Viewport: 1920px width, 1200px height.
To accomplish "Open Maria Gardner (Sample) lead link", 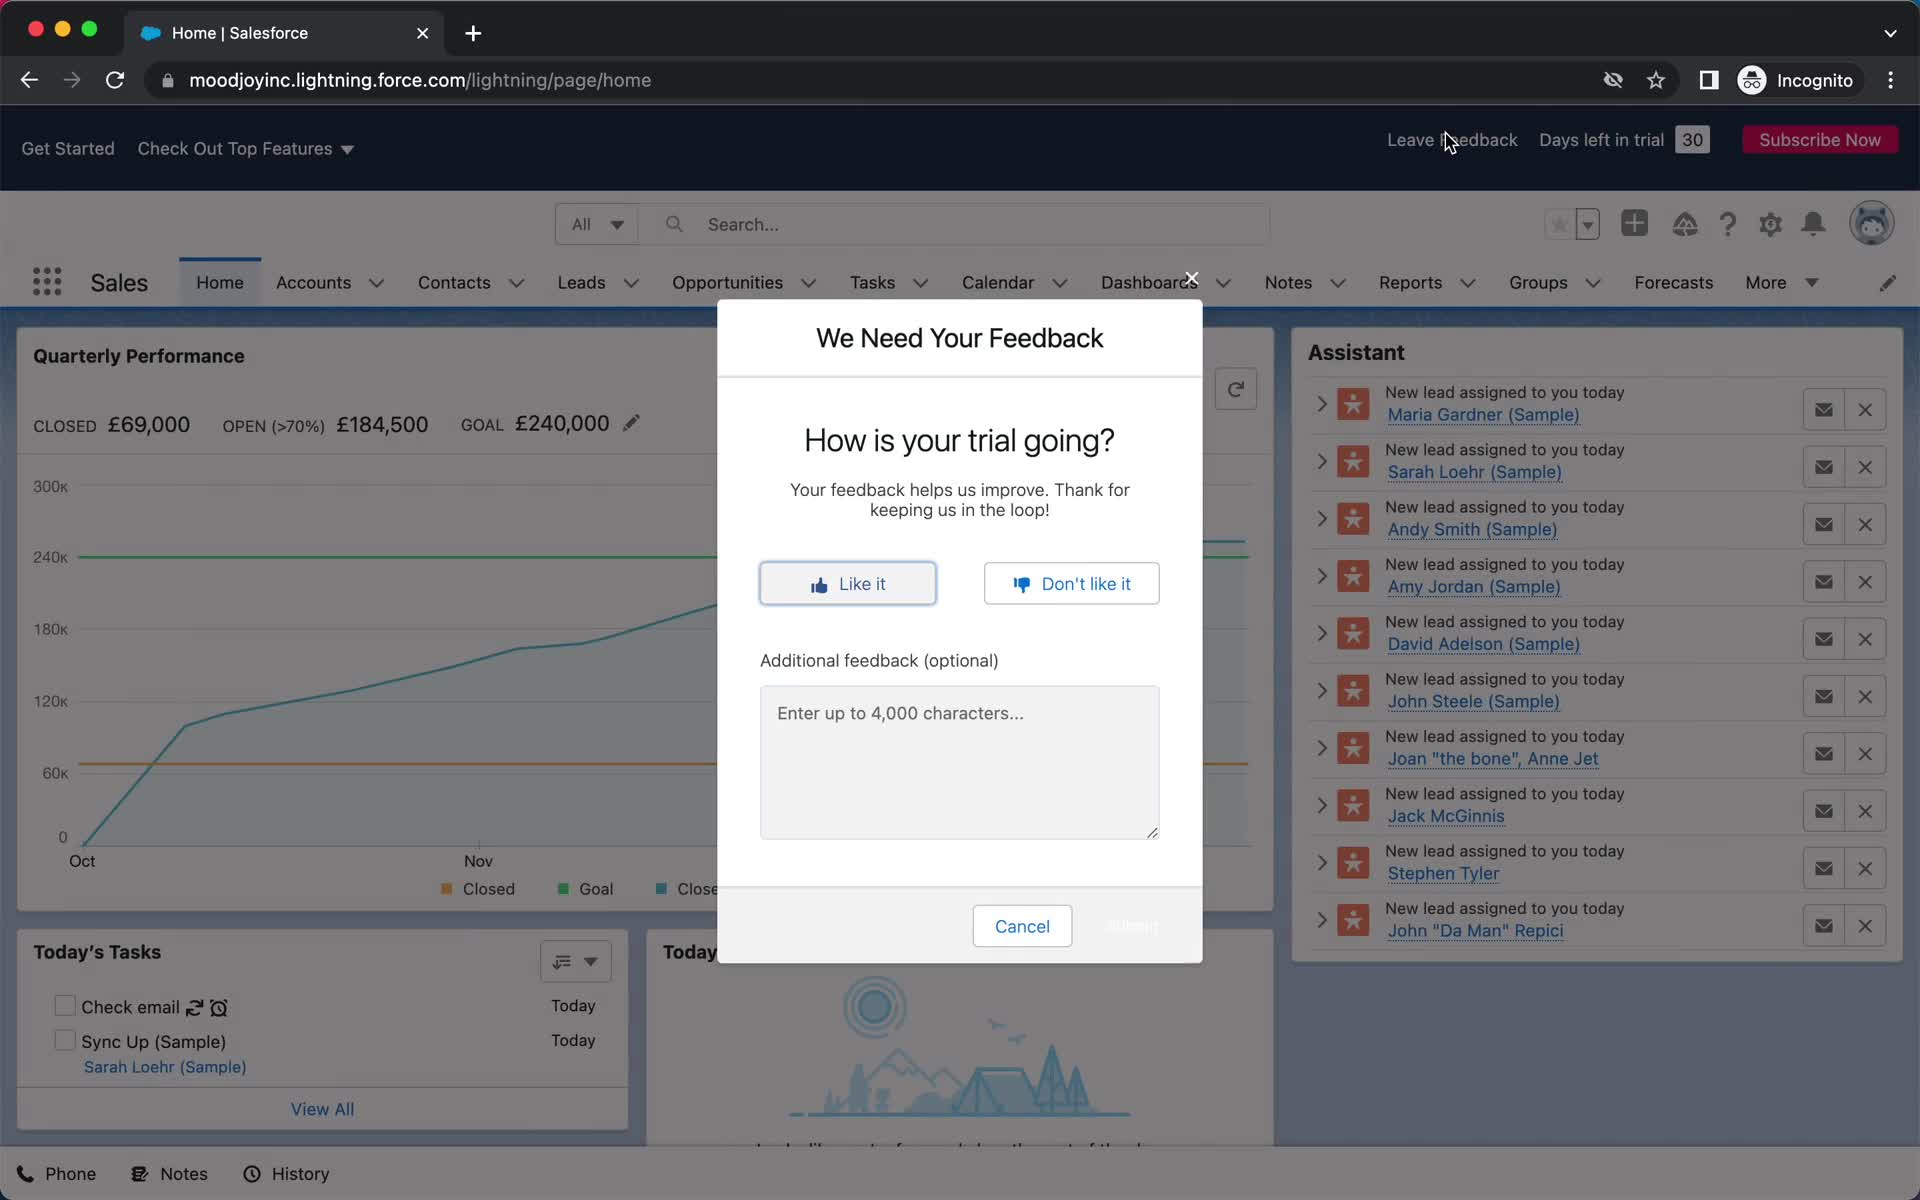I will tap(1483, 415).
